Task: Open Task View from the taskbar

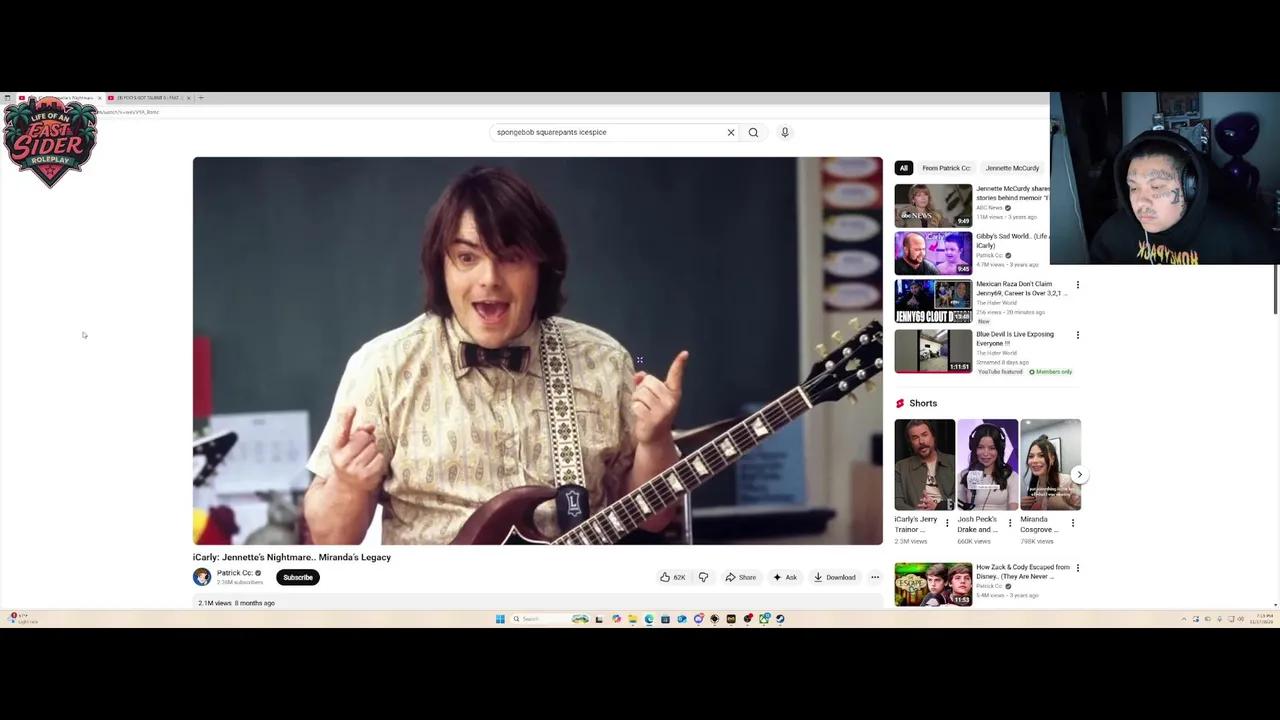Action: [599, 619]
